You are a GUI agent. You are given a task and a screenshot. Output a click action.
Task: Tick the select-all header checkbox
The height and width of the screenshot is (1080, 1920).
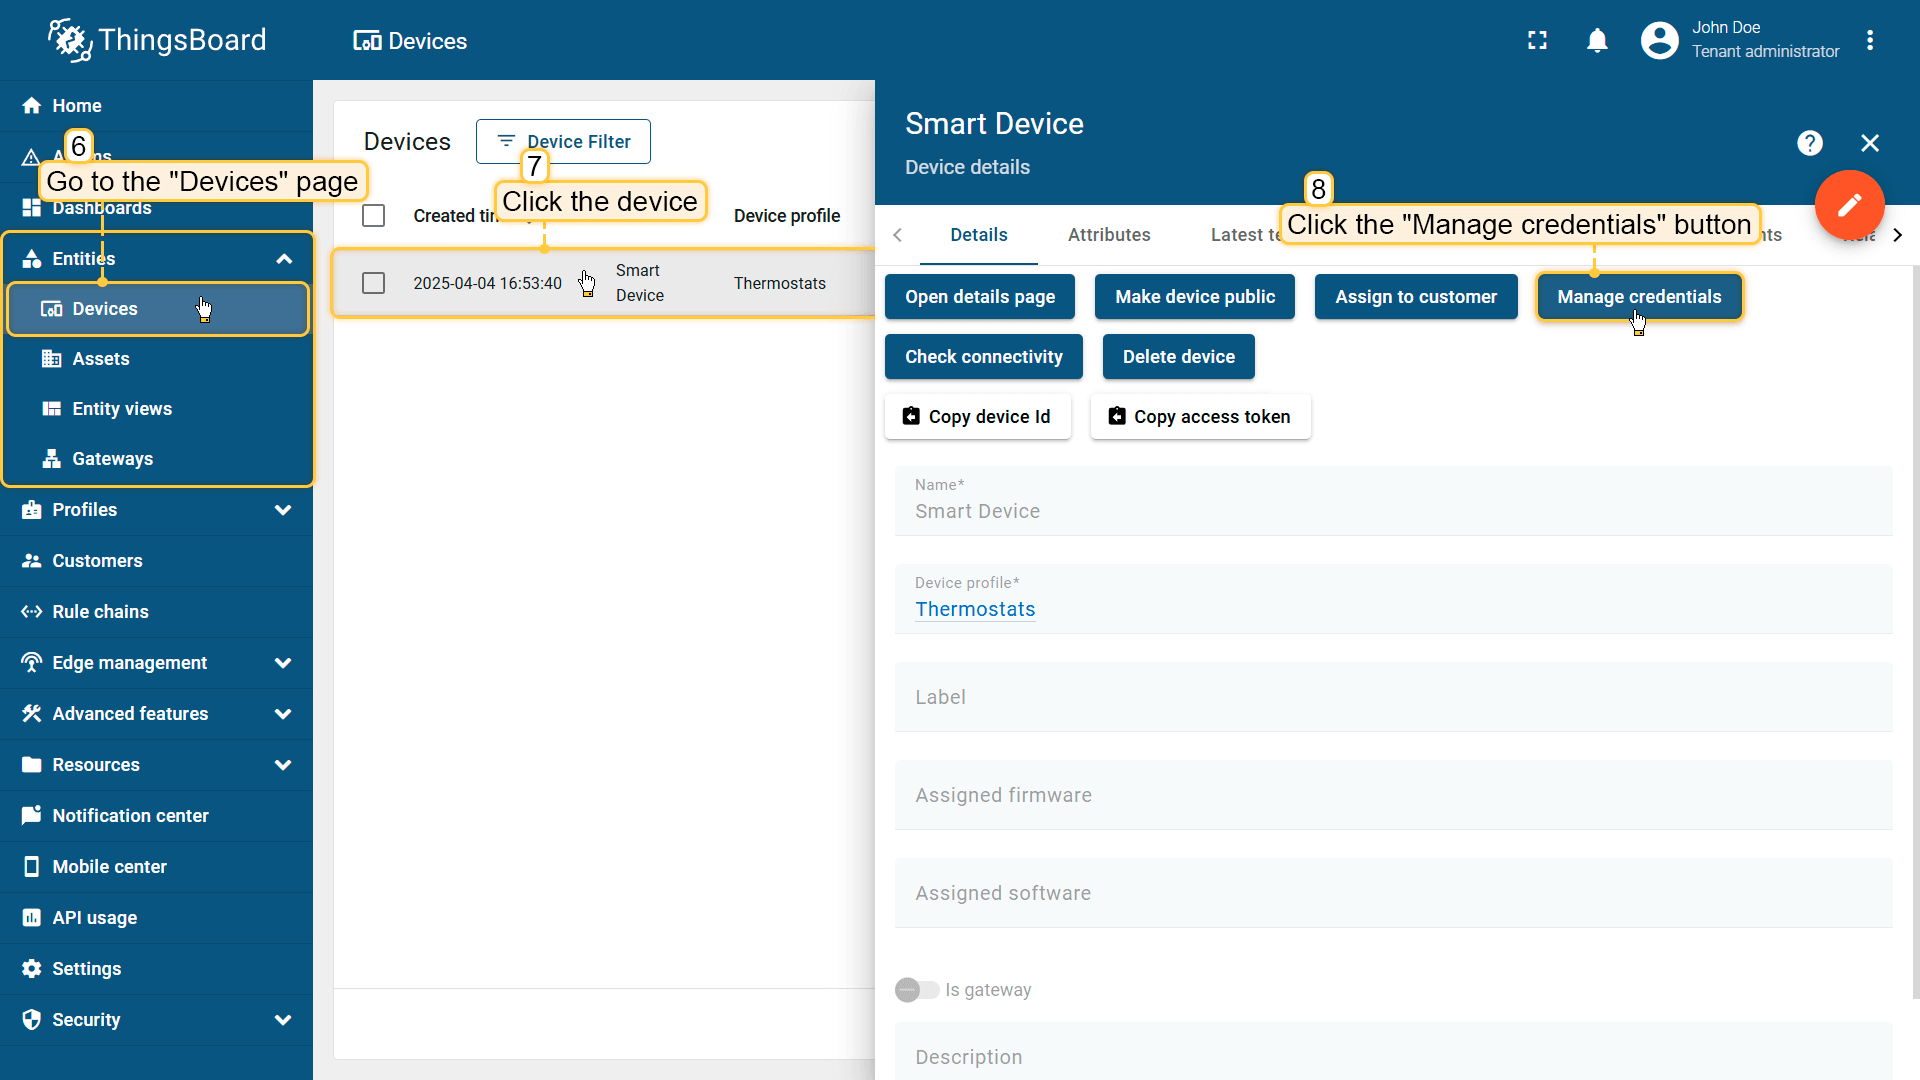point(373,216)
